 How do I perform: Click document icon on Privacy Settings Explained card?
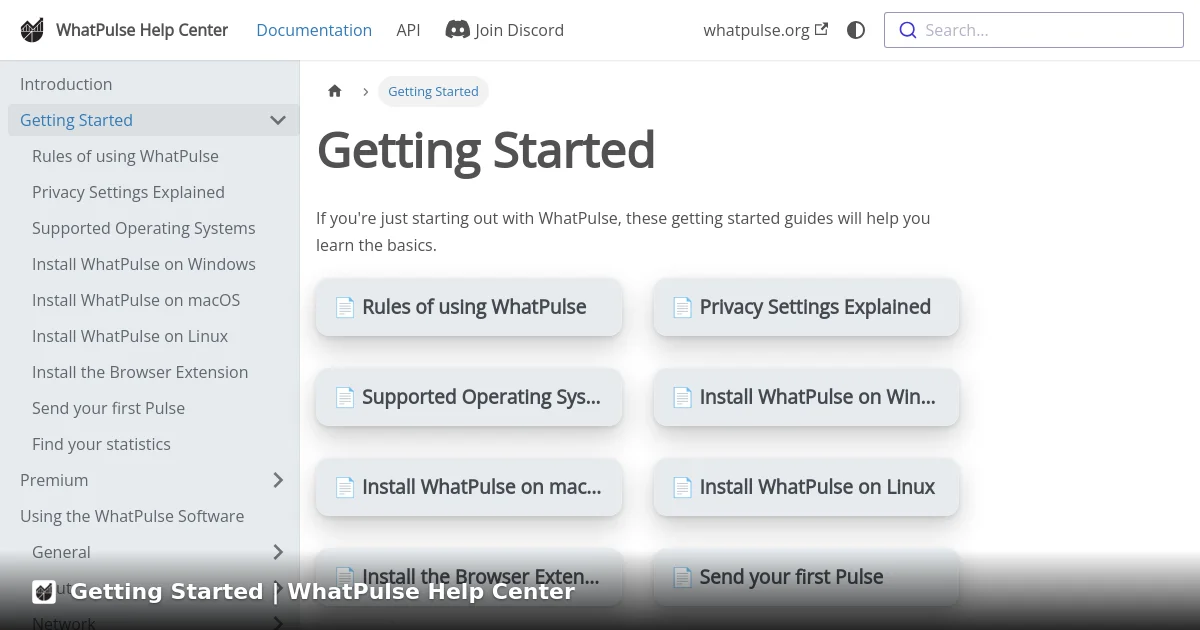(682, 307)
